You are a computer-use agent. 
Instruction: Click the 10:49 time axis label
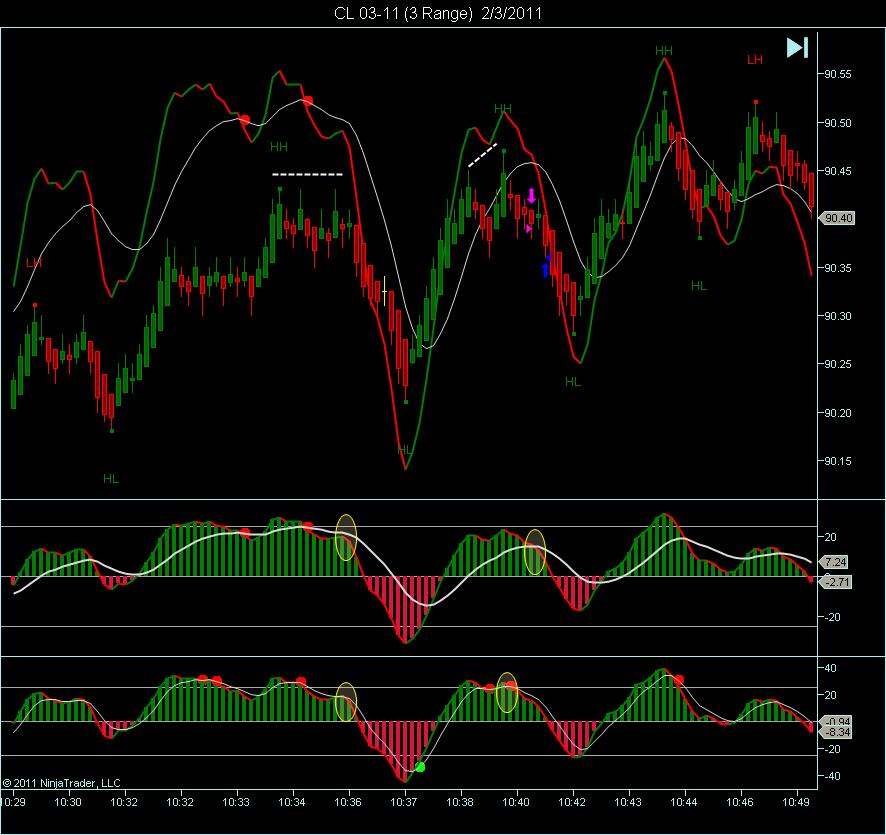point(796,802)
